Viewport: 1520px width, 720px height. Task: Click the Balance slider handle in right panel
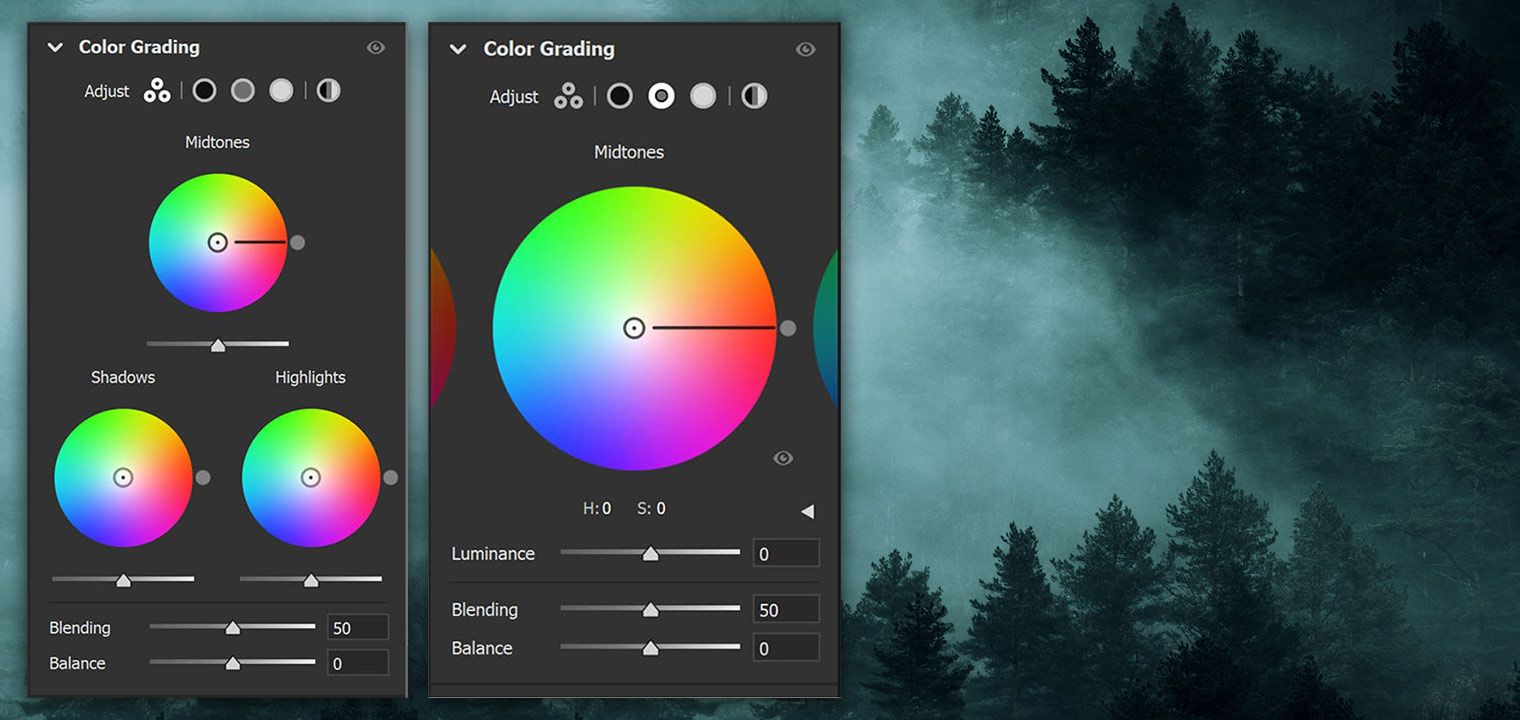(x=651, y=647)
